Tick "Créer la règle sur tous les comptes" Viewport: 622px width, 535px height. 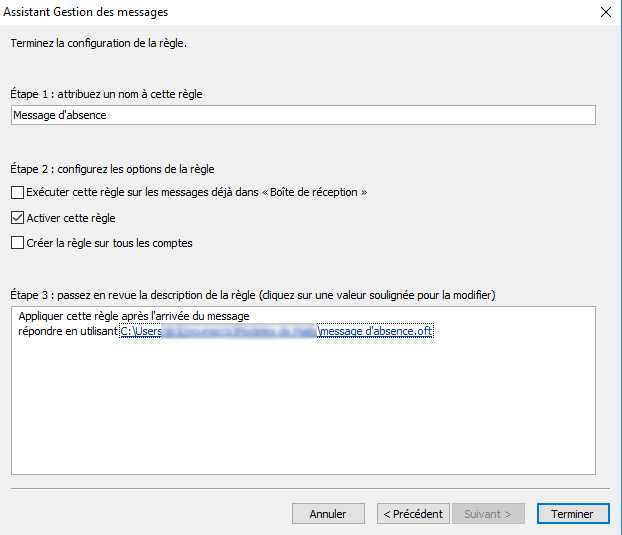(17, 242)
